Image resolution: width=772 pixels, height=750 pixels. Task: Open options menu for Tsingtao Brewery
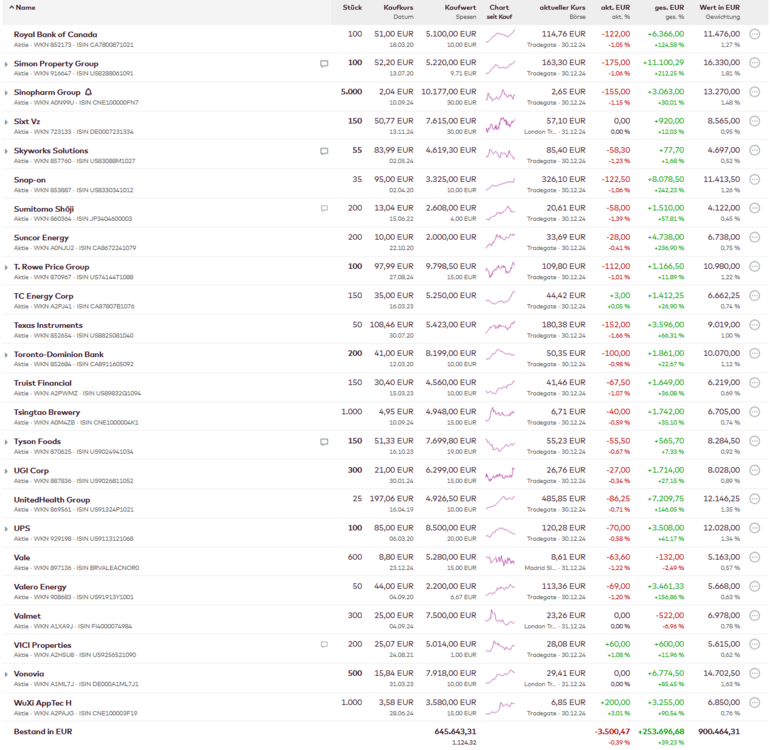[x=754, y=412]
